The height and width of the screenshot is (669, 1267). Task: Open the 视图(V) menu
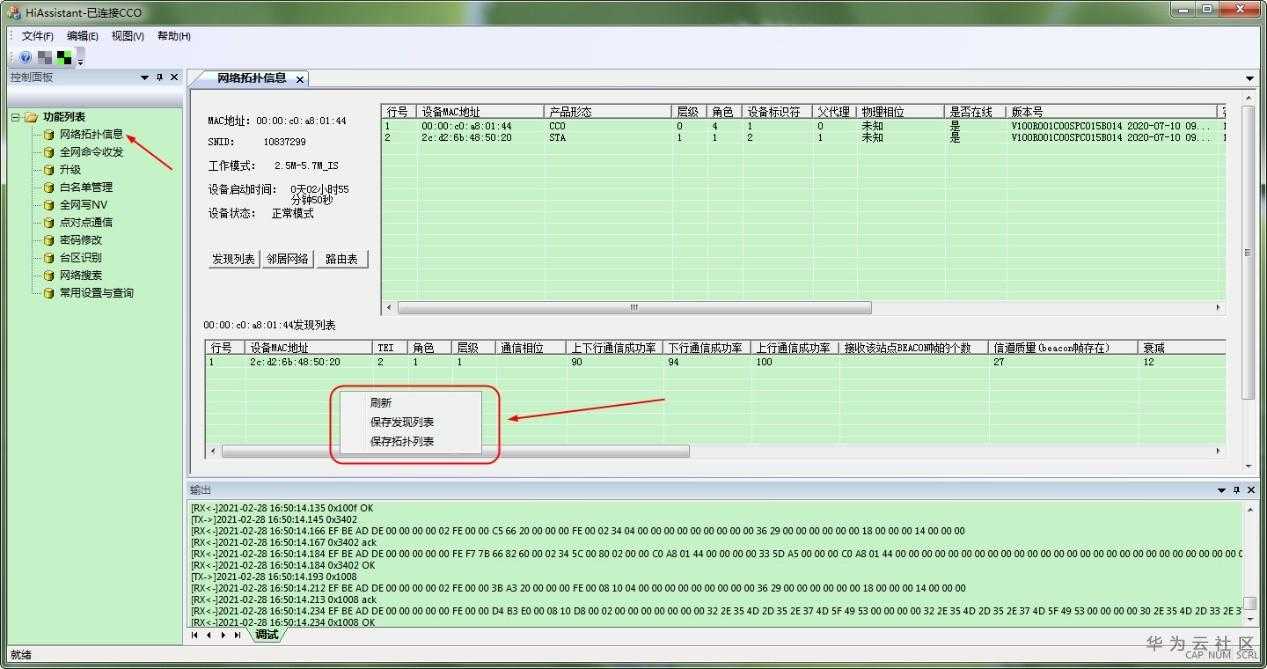[x=127, y=36]
